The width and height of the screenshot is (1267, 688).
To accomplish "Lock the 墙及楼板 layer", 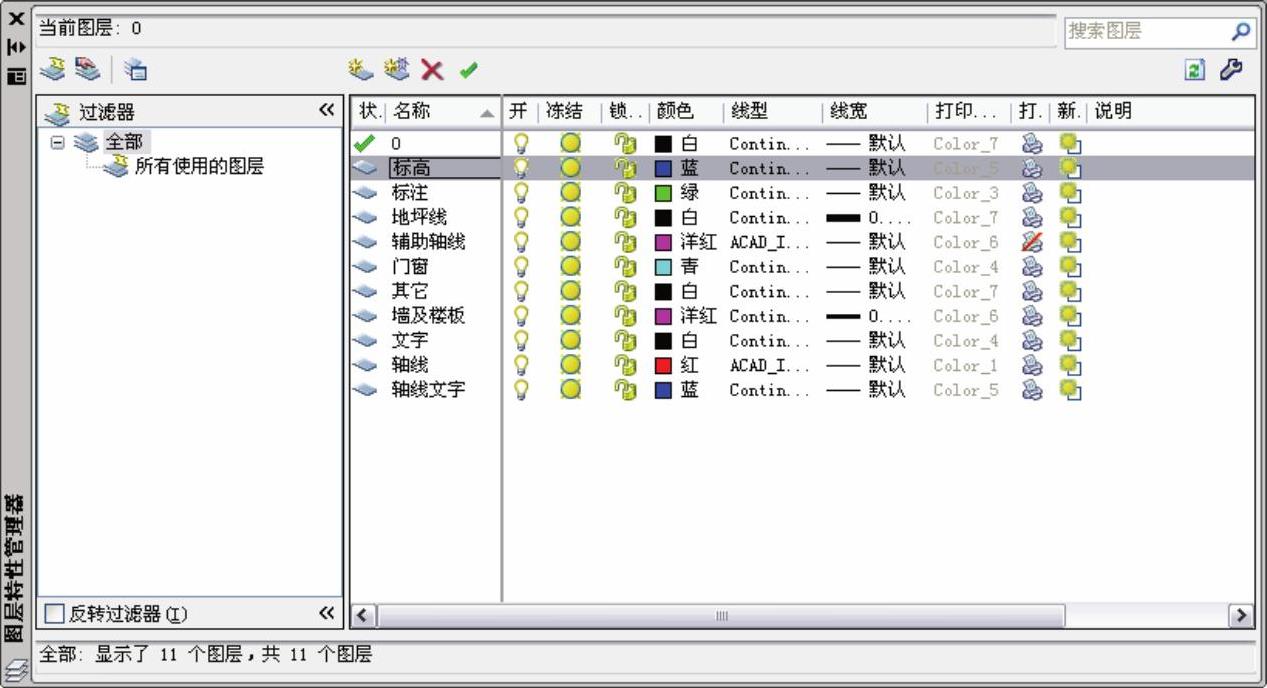I will pyautogui.click(x=625, y=315).
